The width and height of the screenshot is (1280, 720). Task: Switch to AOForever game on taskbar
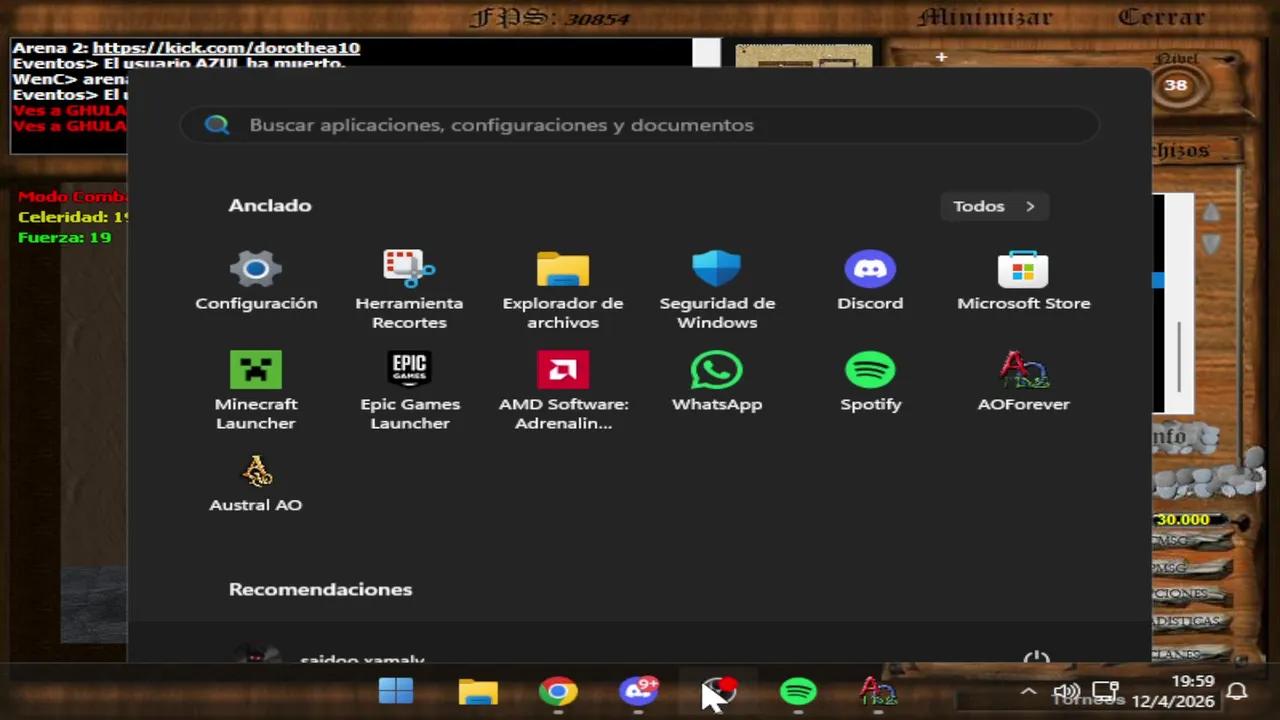point(878,691)
